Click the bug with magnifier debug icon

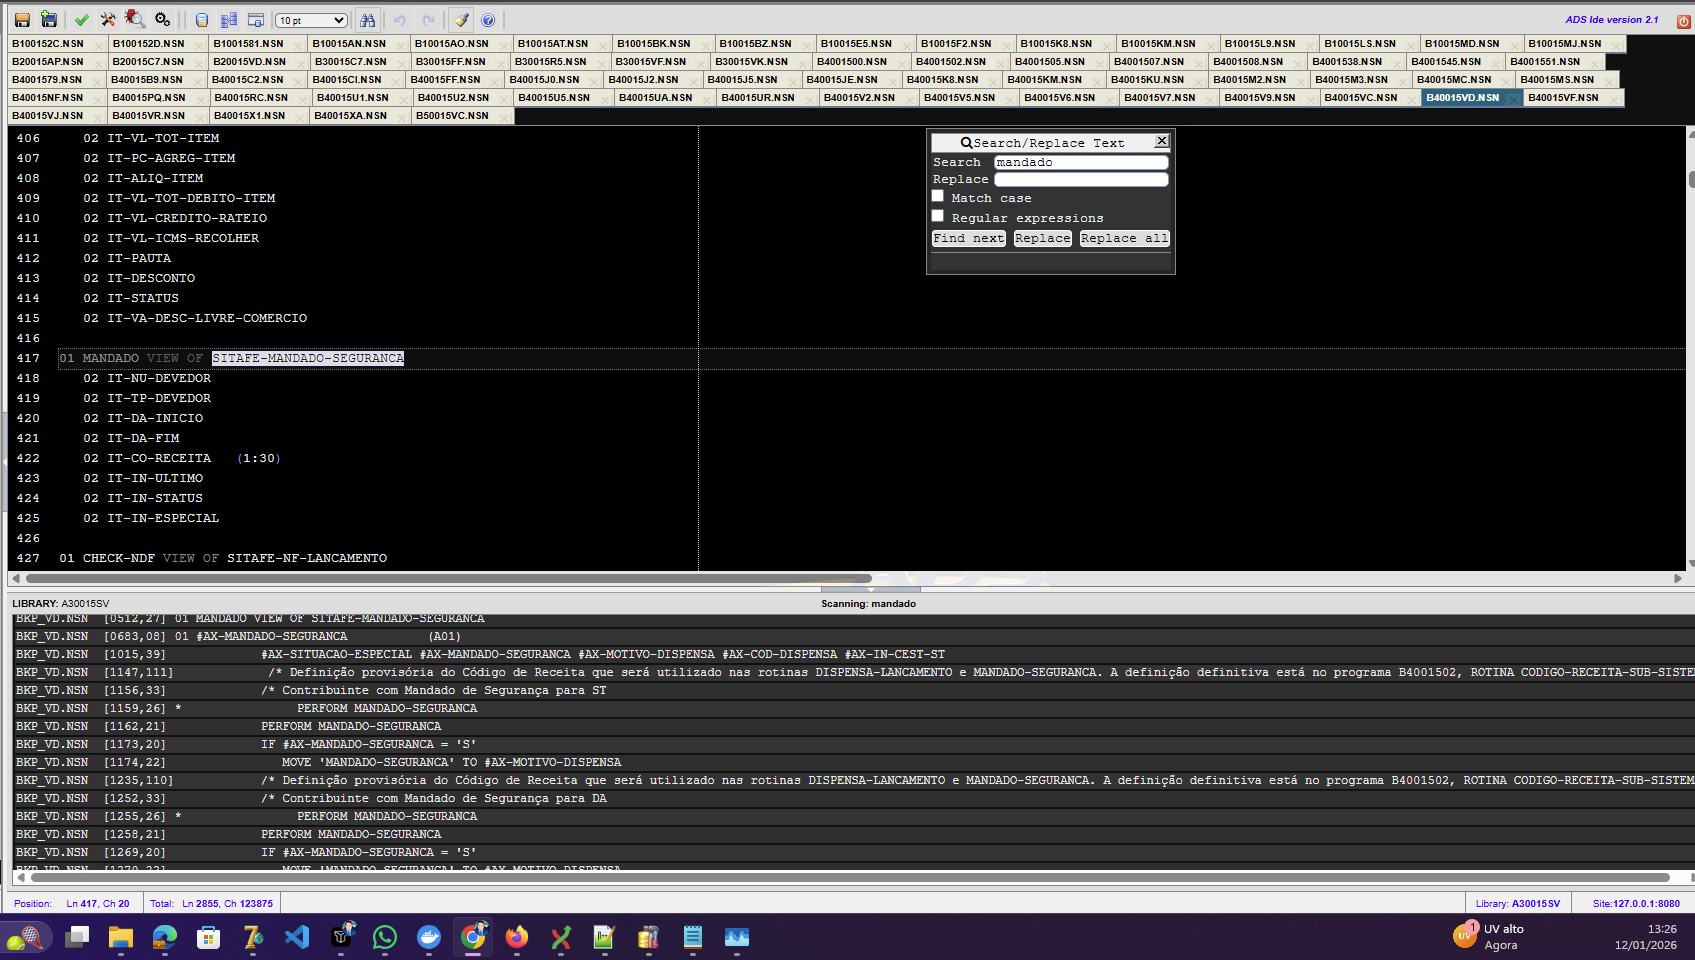click(x=135, y=20)
